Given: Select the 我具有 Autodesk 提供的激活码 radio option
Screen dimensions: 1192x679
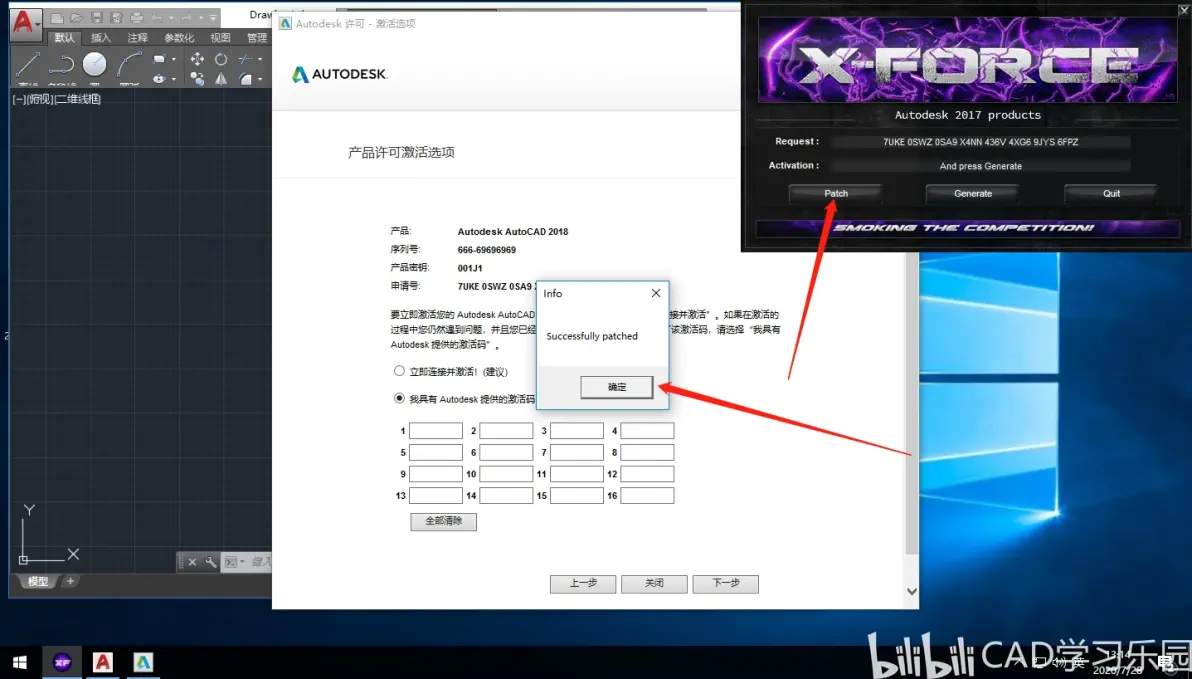Looking at the screenshot, I should (x=400, y=398).
